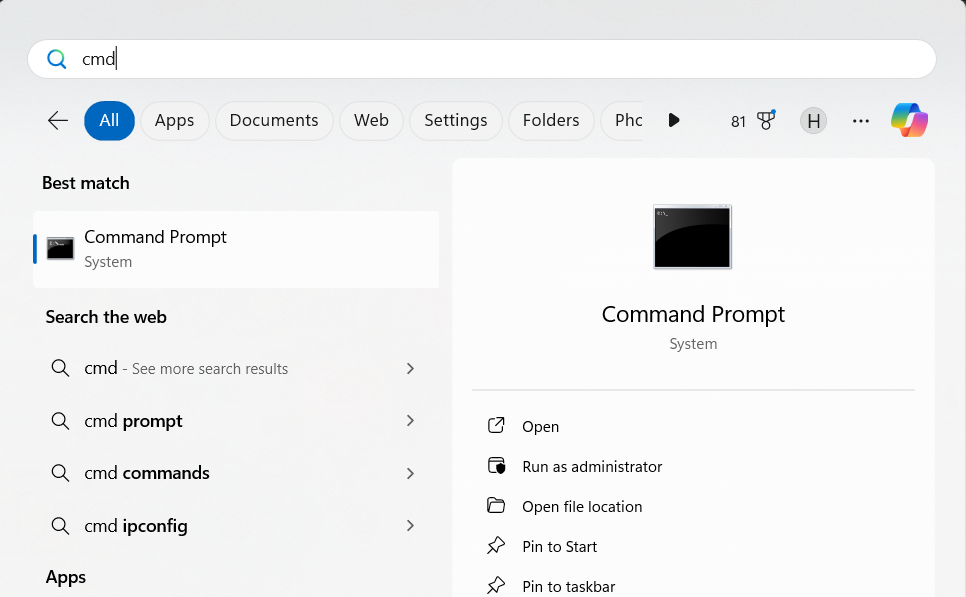Go back with the left arrow
This screenshot has width=966, height=597.
tap(58, 120)
